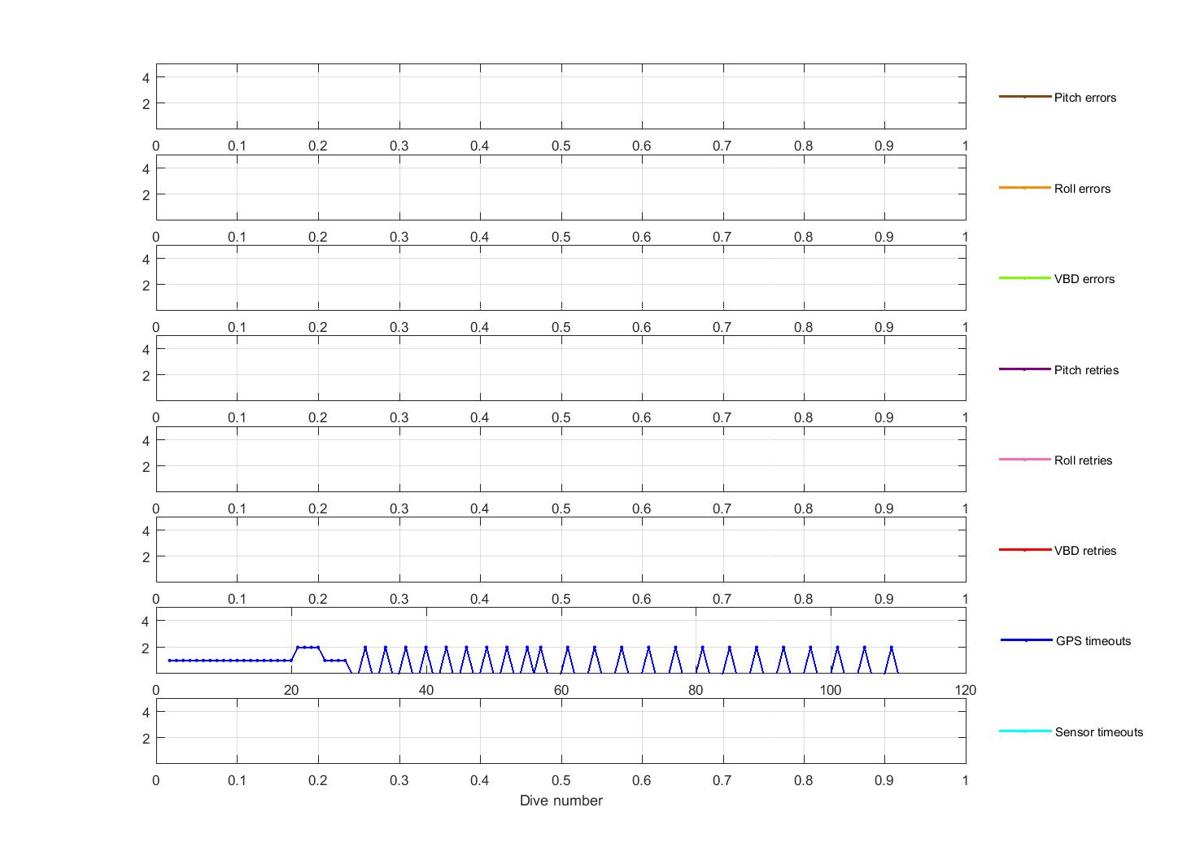Image resolution: width=1200 pixels, height=859 pixels.
Task: Select the VBD retries legend label
Action: point(1085,551)
